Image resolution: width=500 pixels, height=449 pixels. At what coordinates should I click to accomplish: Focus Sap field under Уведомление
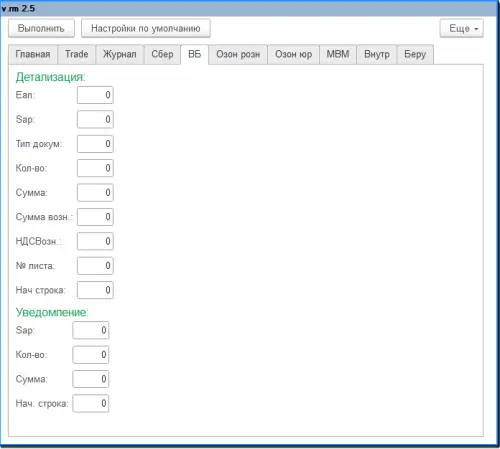click(91, 330)
